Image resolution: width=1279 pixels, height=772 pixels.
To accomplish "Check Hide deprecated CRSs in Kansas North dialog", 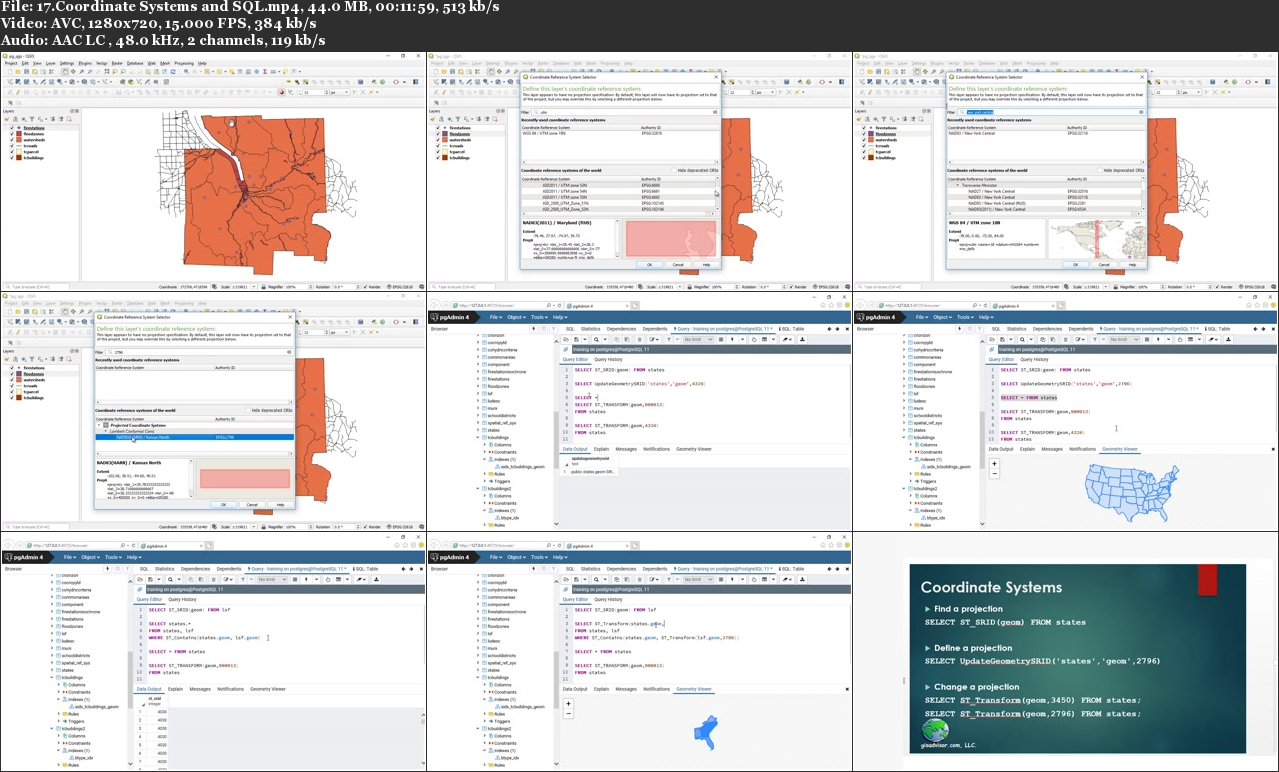I will pyautogui.click(x=248, y=410).
